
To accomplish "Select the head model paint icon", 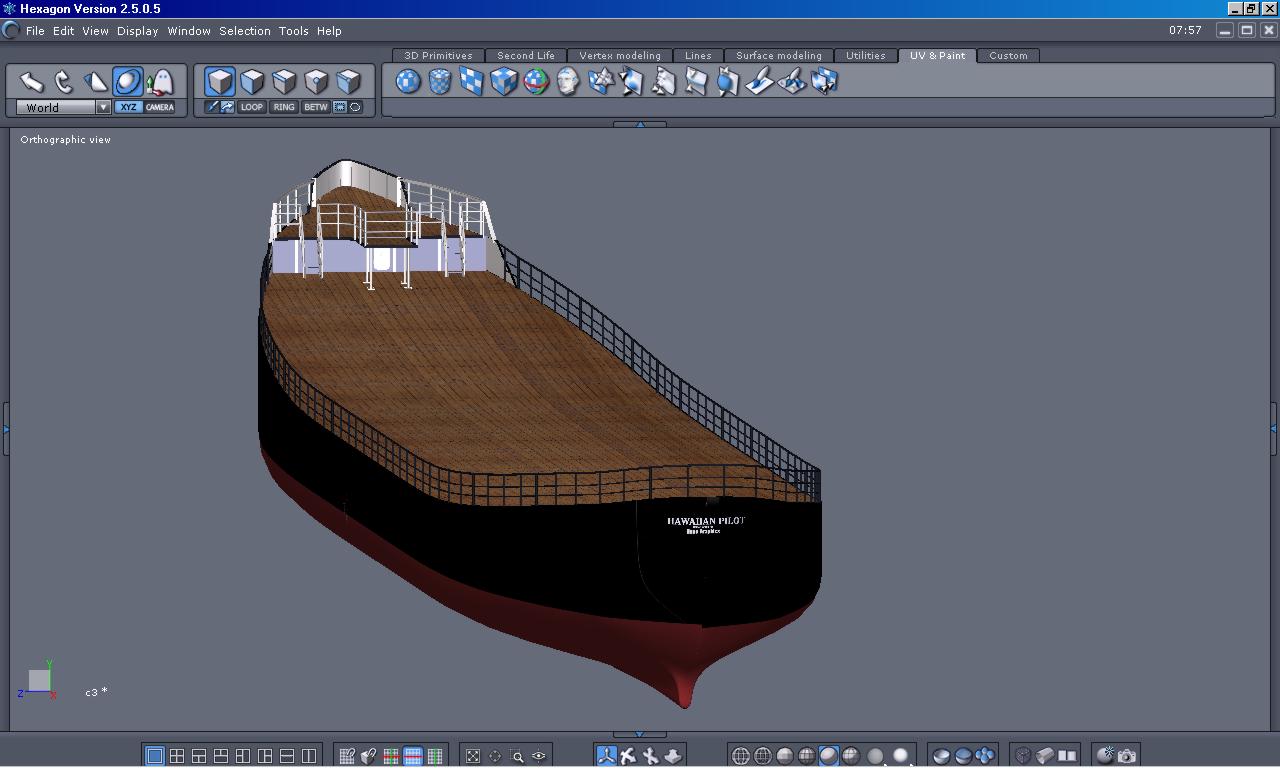I will click(x=568, y=81).
